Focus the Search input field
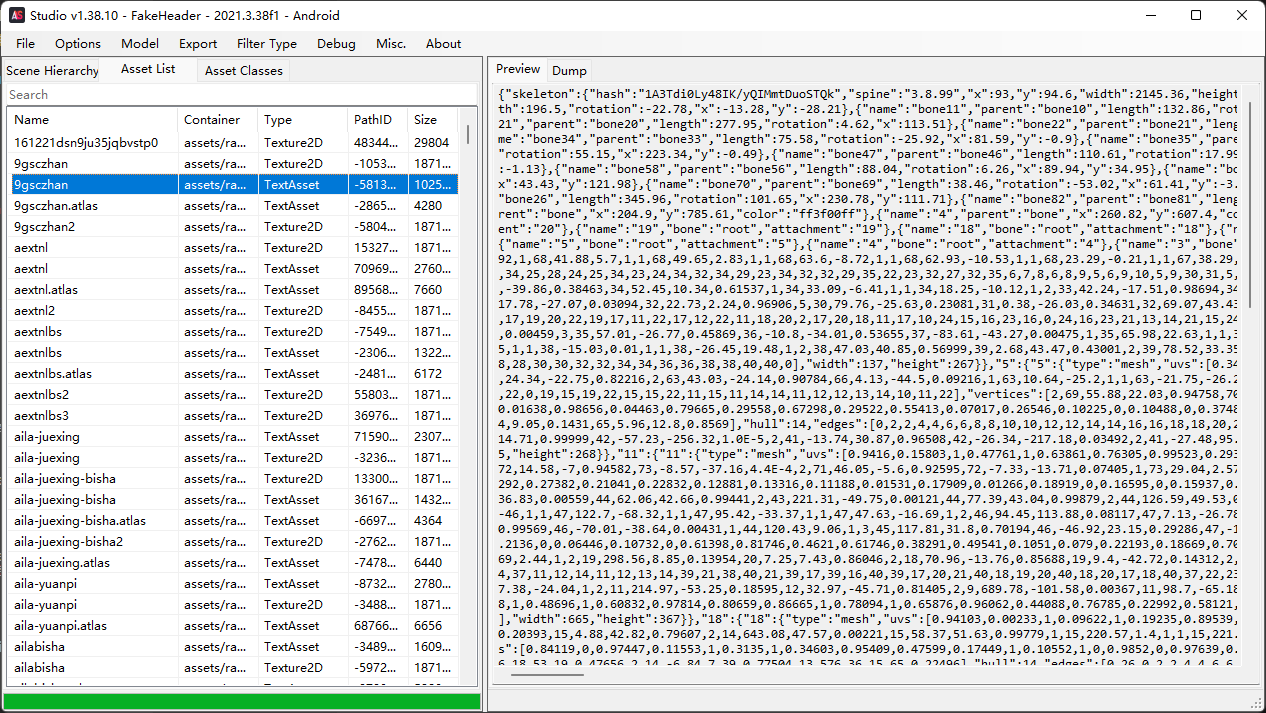The width and height of the screenshot is (1266, 713). click(x=241, y=95)
